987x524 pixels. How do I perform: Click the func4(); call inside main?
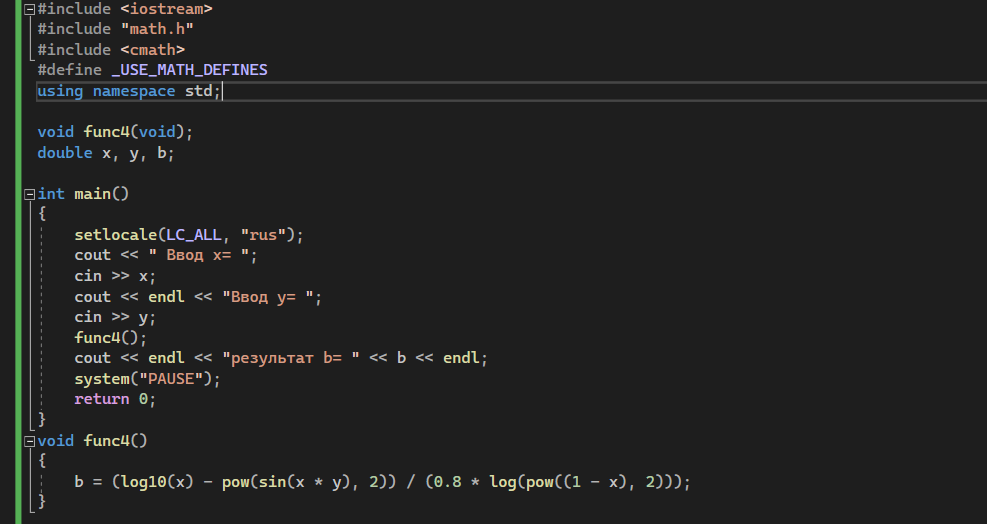(111, 338)
